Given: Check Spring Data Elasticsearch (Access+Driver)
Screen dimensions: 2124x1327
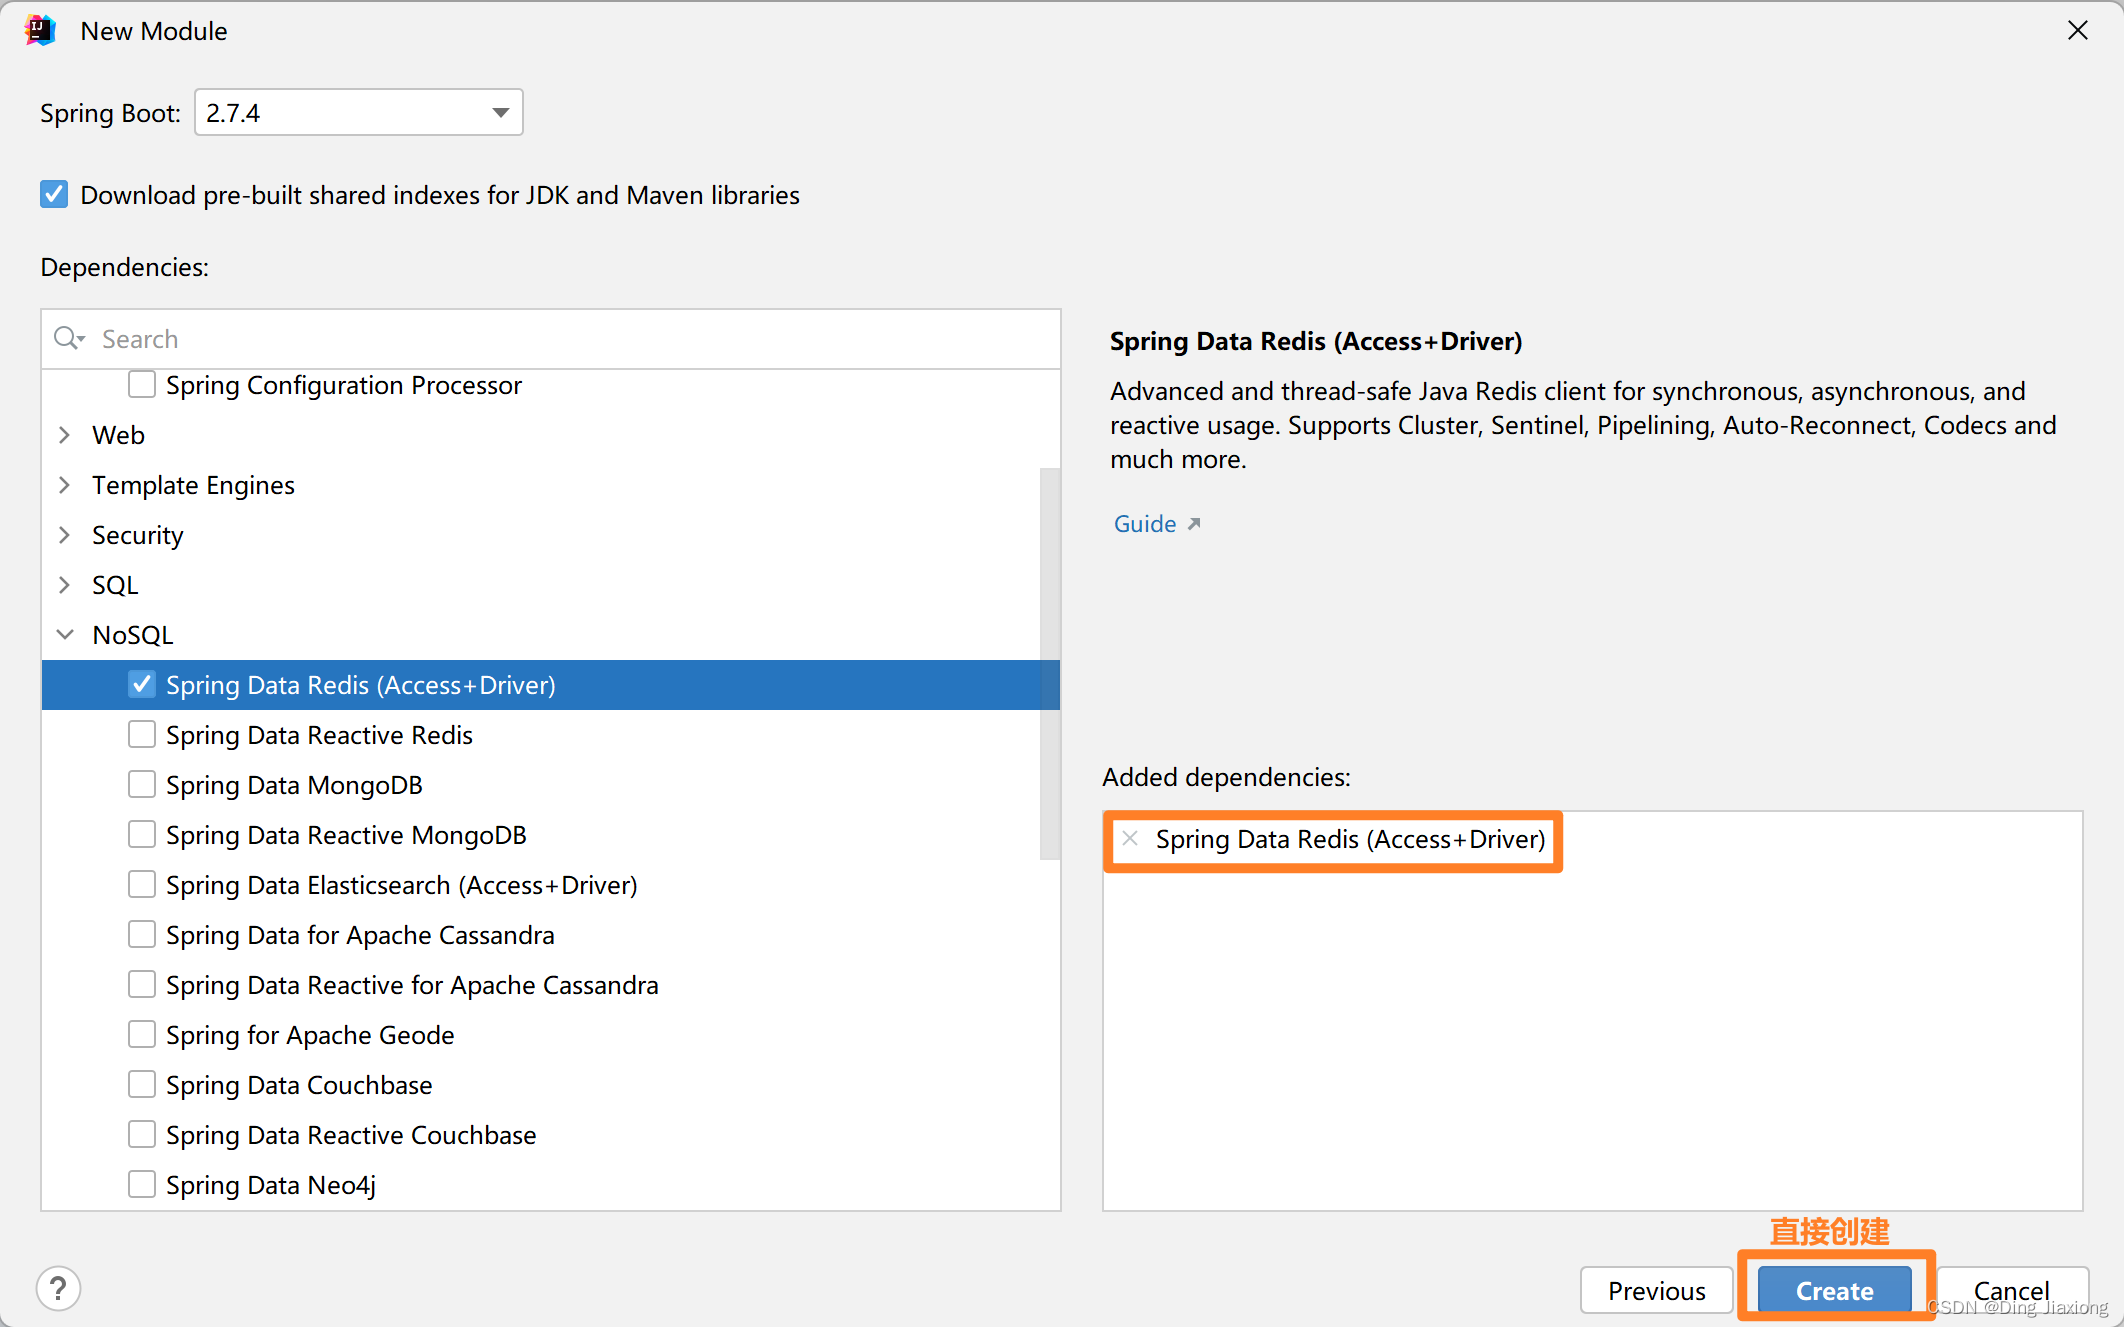Looking at the screenshot, I should pos(142,884).
